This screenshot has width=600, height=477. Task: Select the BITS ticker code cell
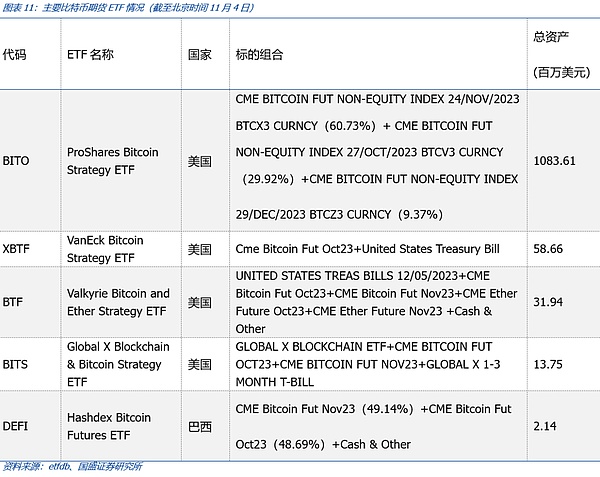[x=15, y=364]
